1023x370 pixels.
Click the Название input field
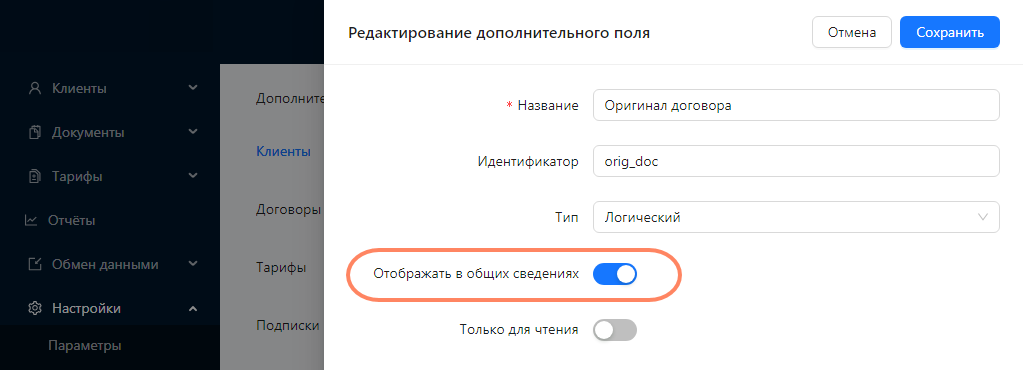coord(796,105)
